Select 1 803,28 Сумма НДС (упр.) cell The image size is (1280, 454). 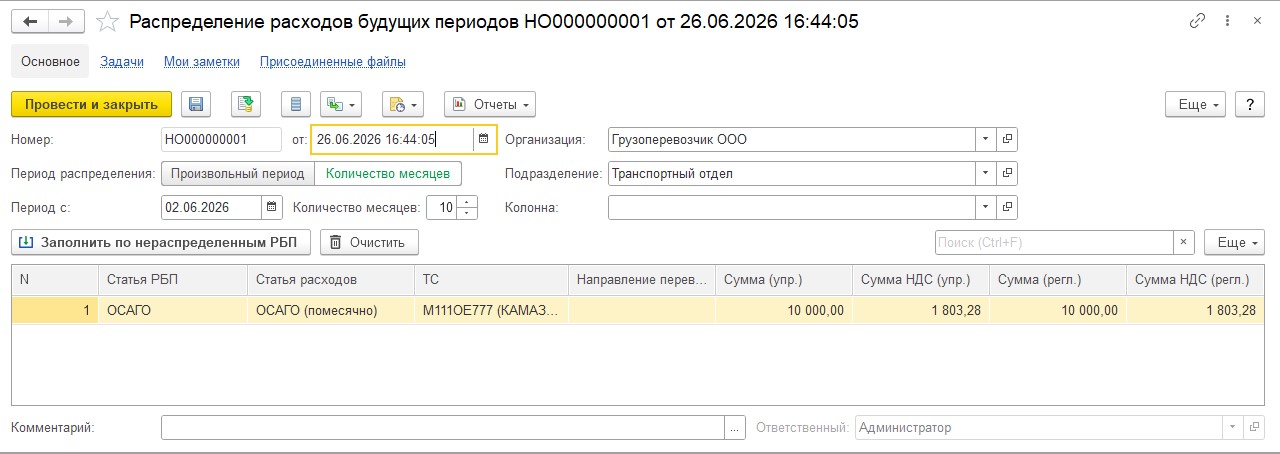click(x=920, y=310)
